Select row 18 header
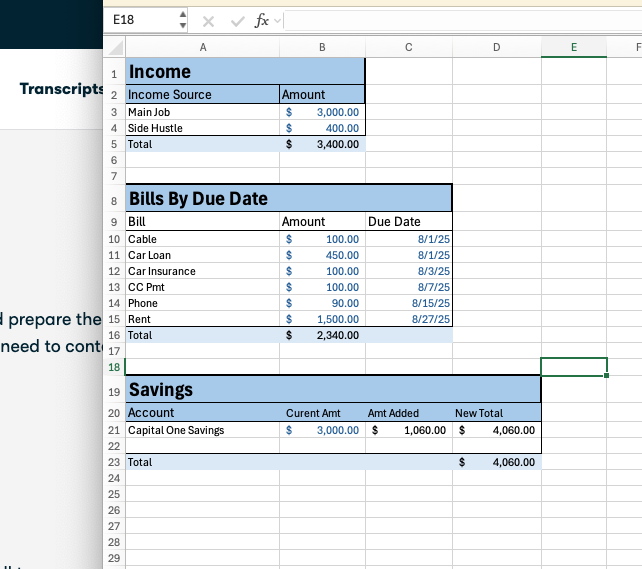Screen dimensions: 642x569 tap(114, 367)
